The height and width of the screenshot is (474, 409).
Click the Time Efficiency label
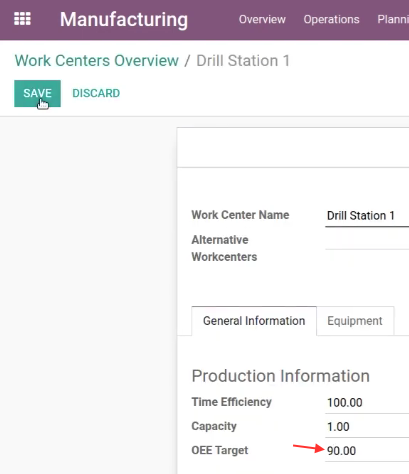(x=232, y=402)
